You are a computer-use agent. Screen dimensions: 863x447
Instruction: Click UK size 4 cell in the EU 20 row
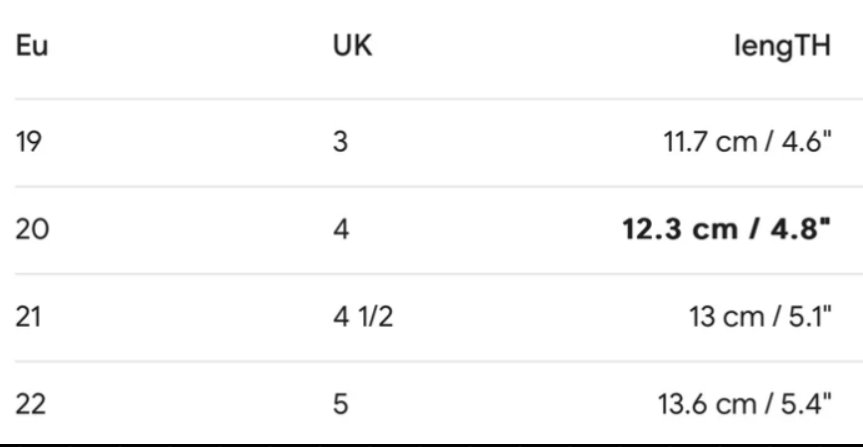[341, 230]
